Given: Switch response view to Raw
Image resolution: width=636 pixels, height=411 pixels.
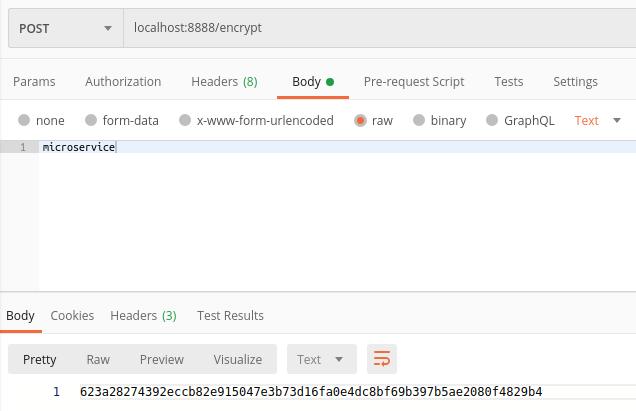Looking at the screenshot, I should (x=98, y=359).
